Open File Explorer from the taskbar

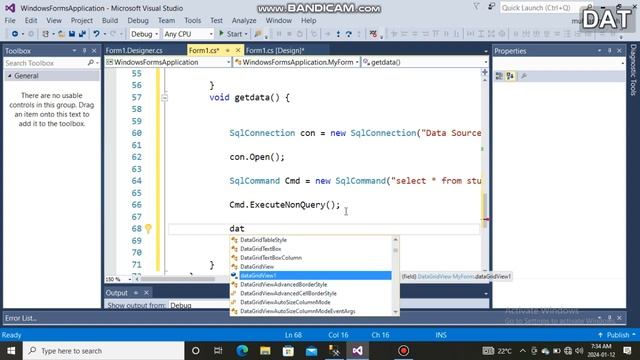(265, 351)
